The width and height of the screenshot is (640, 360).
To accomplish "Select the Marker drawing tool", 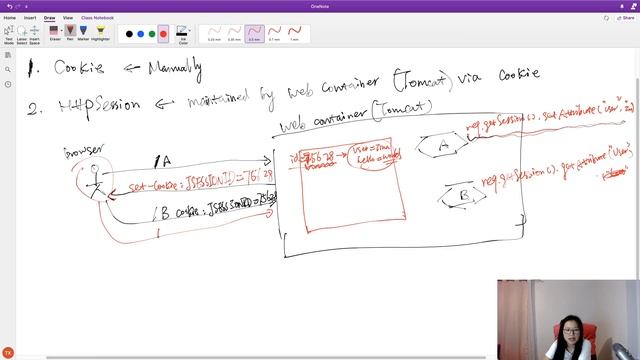I will pos(83,33).
